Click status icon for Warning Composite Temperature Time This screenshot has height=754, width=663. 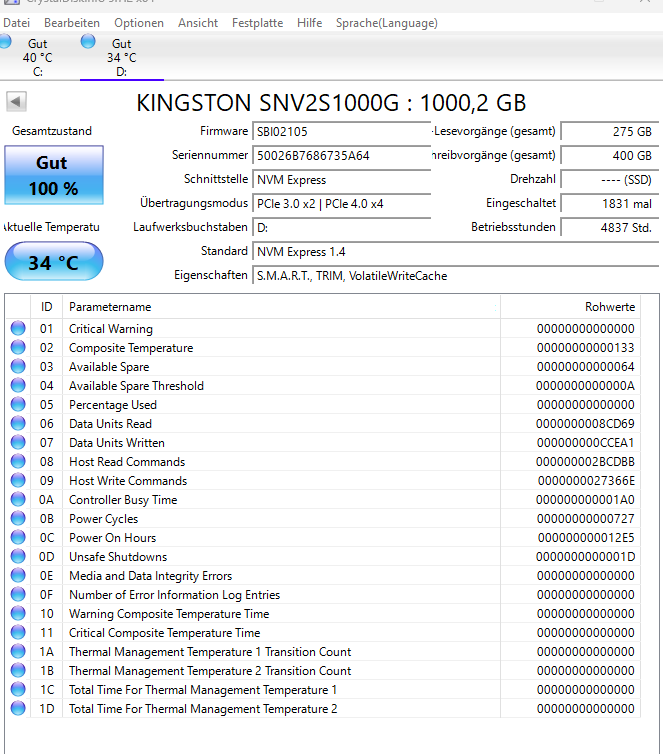(18, 613)
